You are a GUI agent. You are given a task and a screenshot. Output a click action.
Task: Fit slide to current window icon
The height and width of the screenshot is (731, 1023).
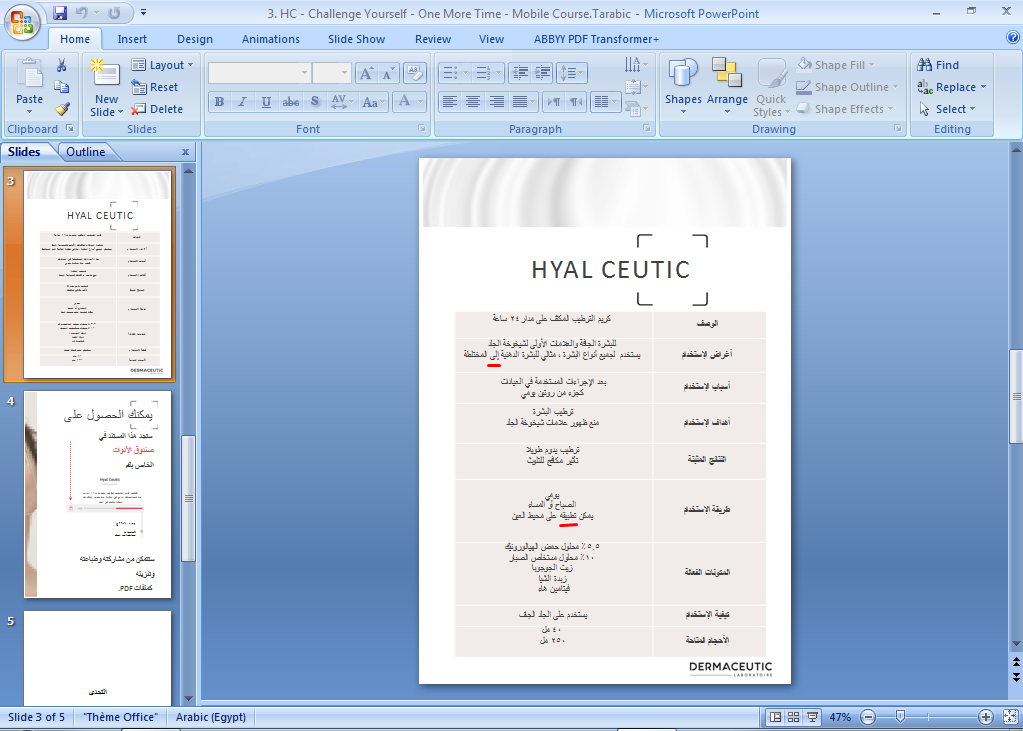pyautogui.click(x=1009, y=717)
